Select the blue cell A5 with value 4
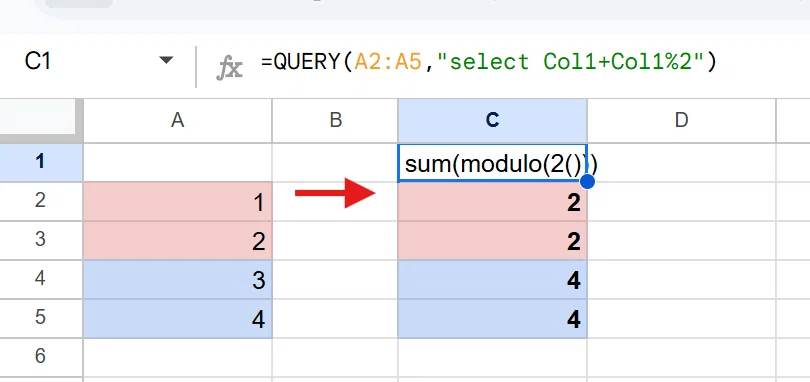This screenshot has height=382, width=810. tap(177, 318)
